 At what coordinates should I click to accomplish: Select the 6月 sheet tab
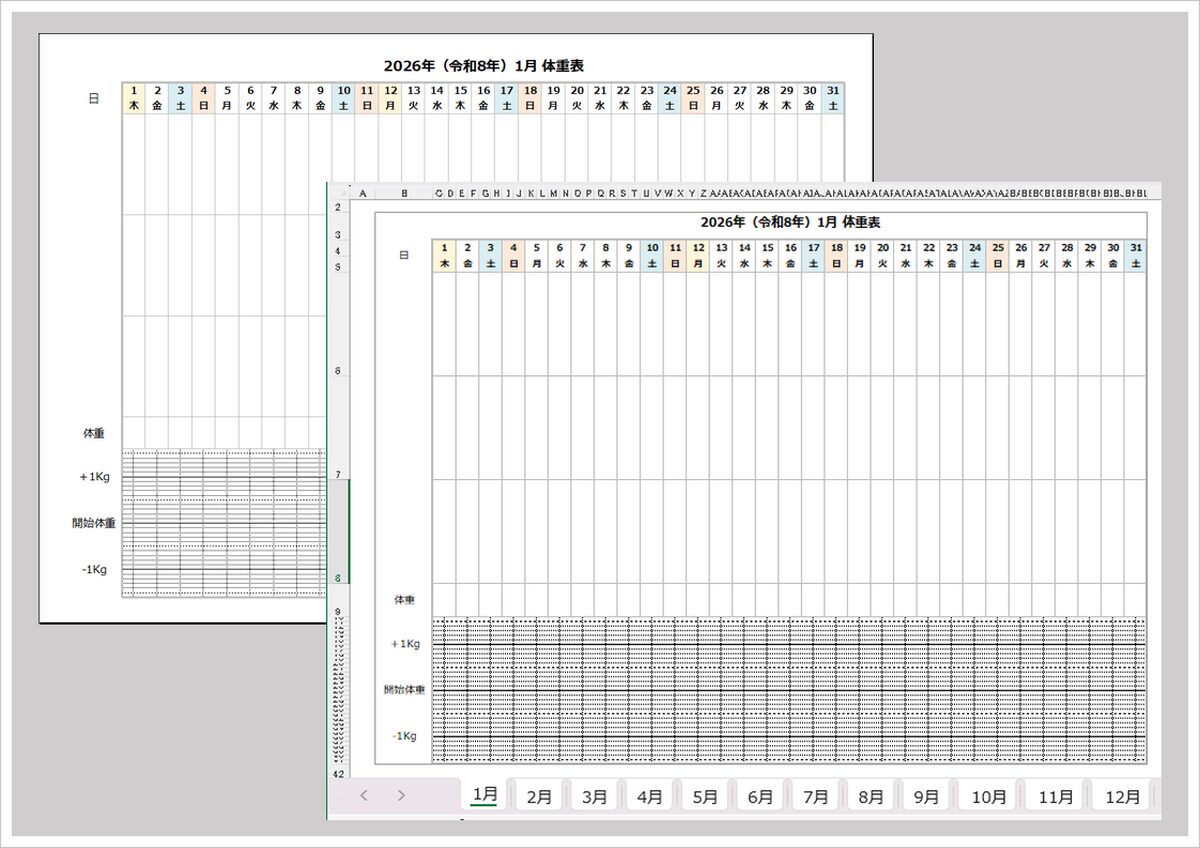click(x=760, y=797)
